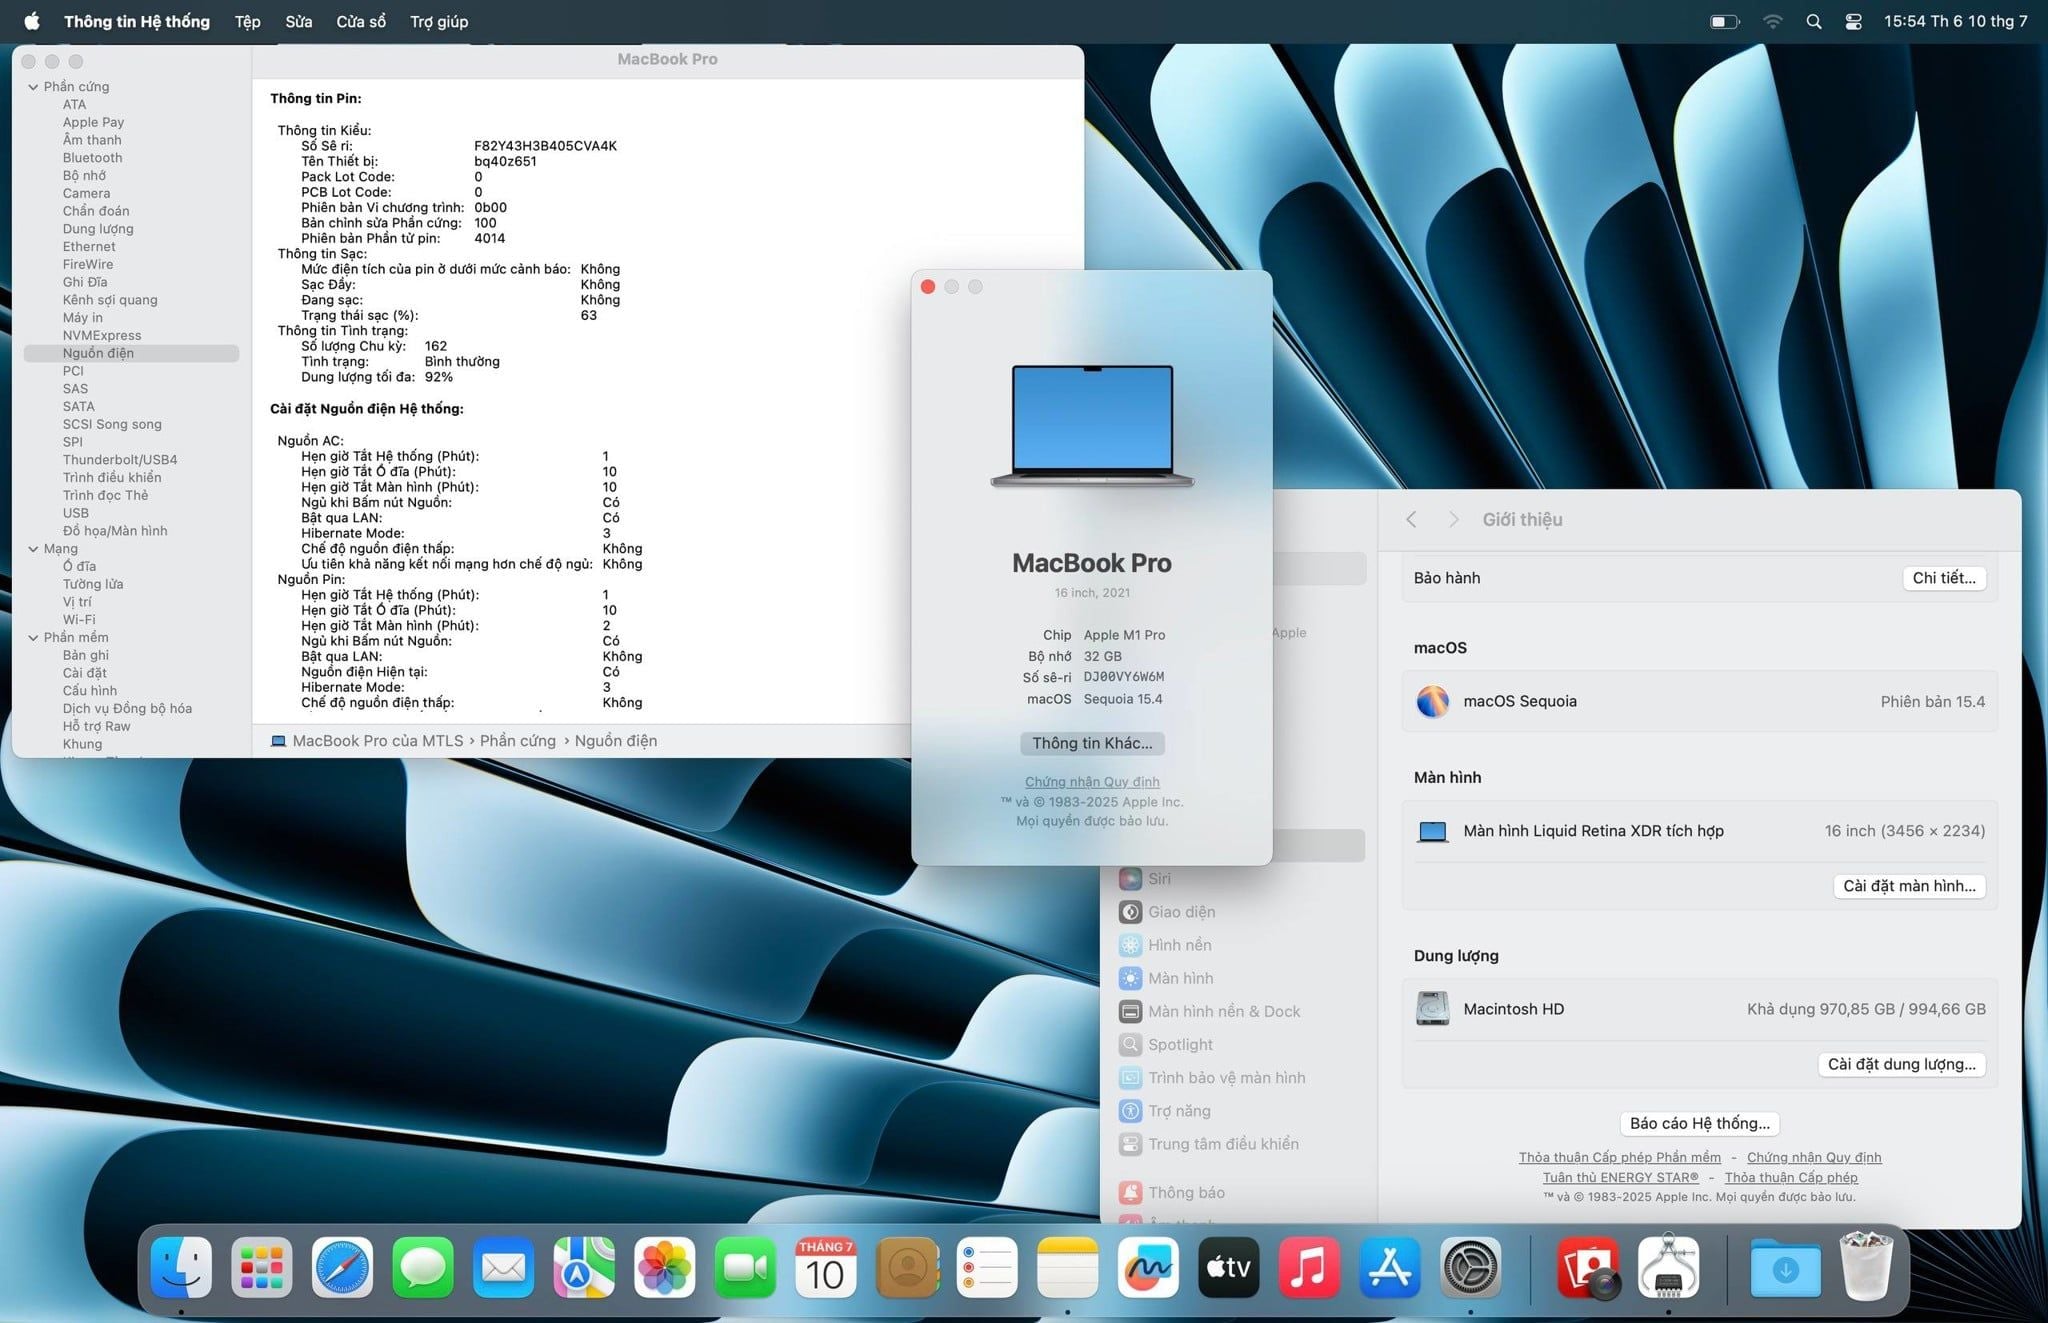
Task: Open Contacts from the Dock
Action: pos(907,1268)
